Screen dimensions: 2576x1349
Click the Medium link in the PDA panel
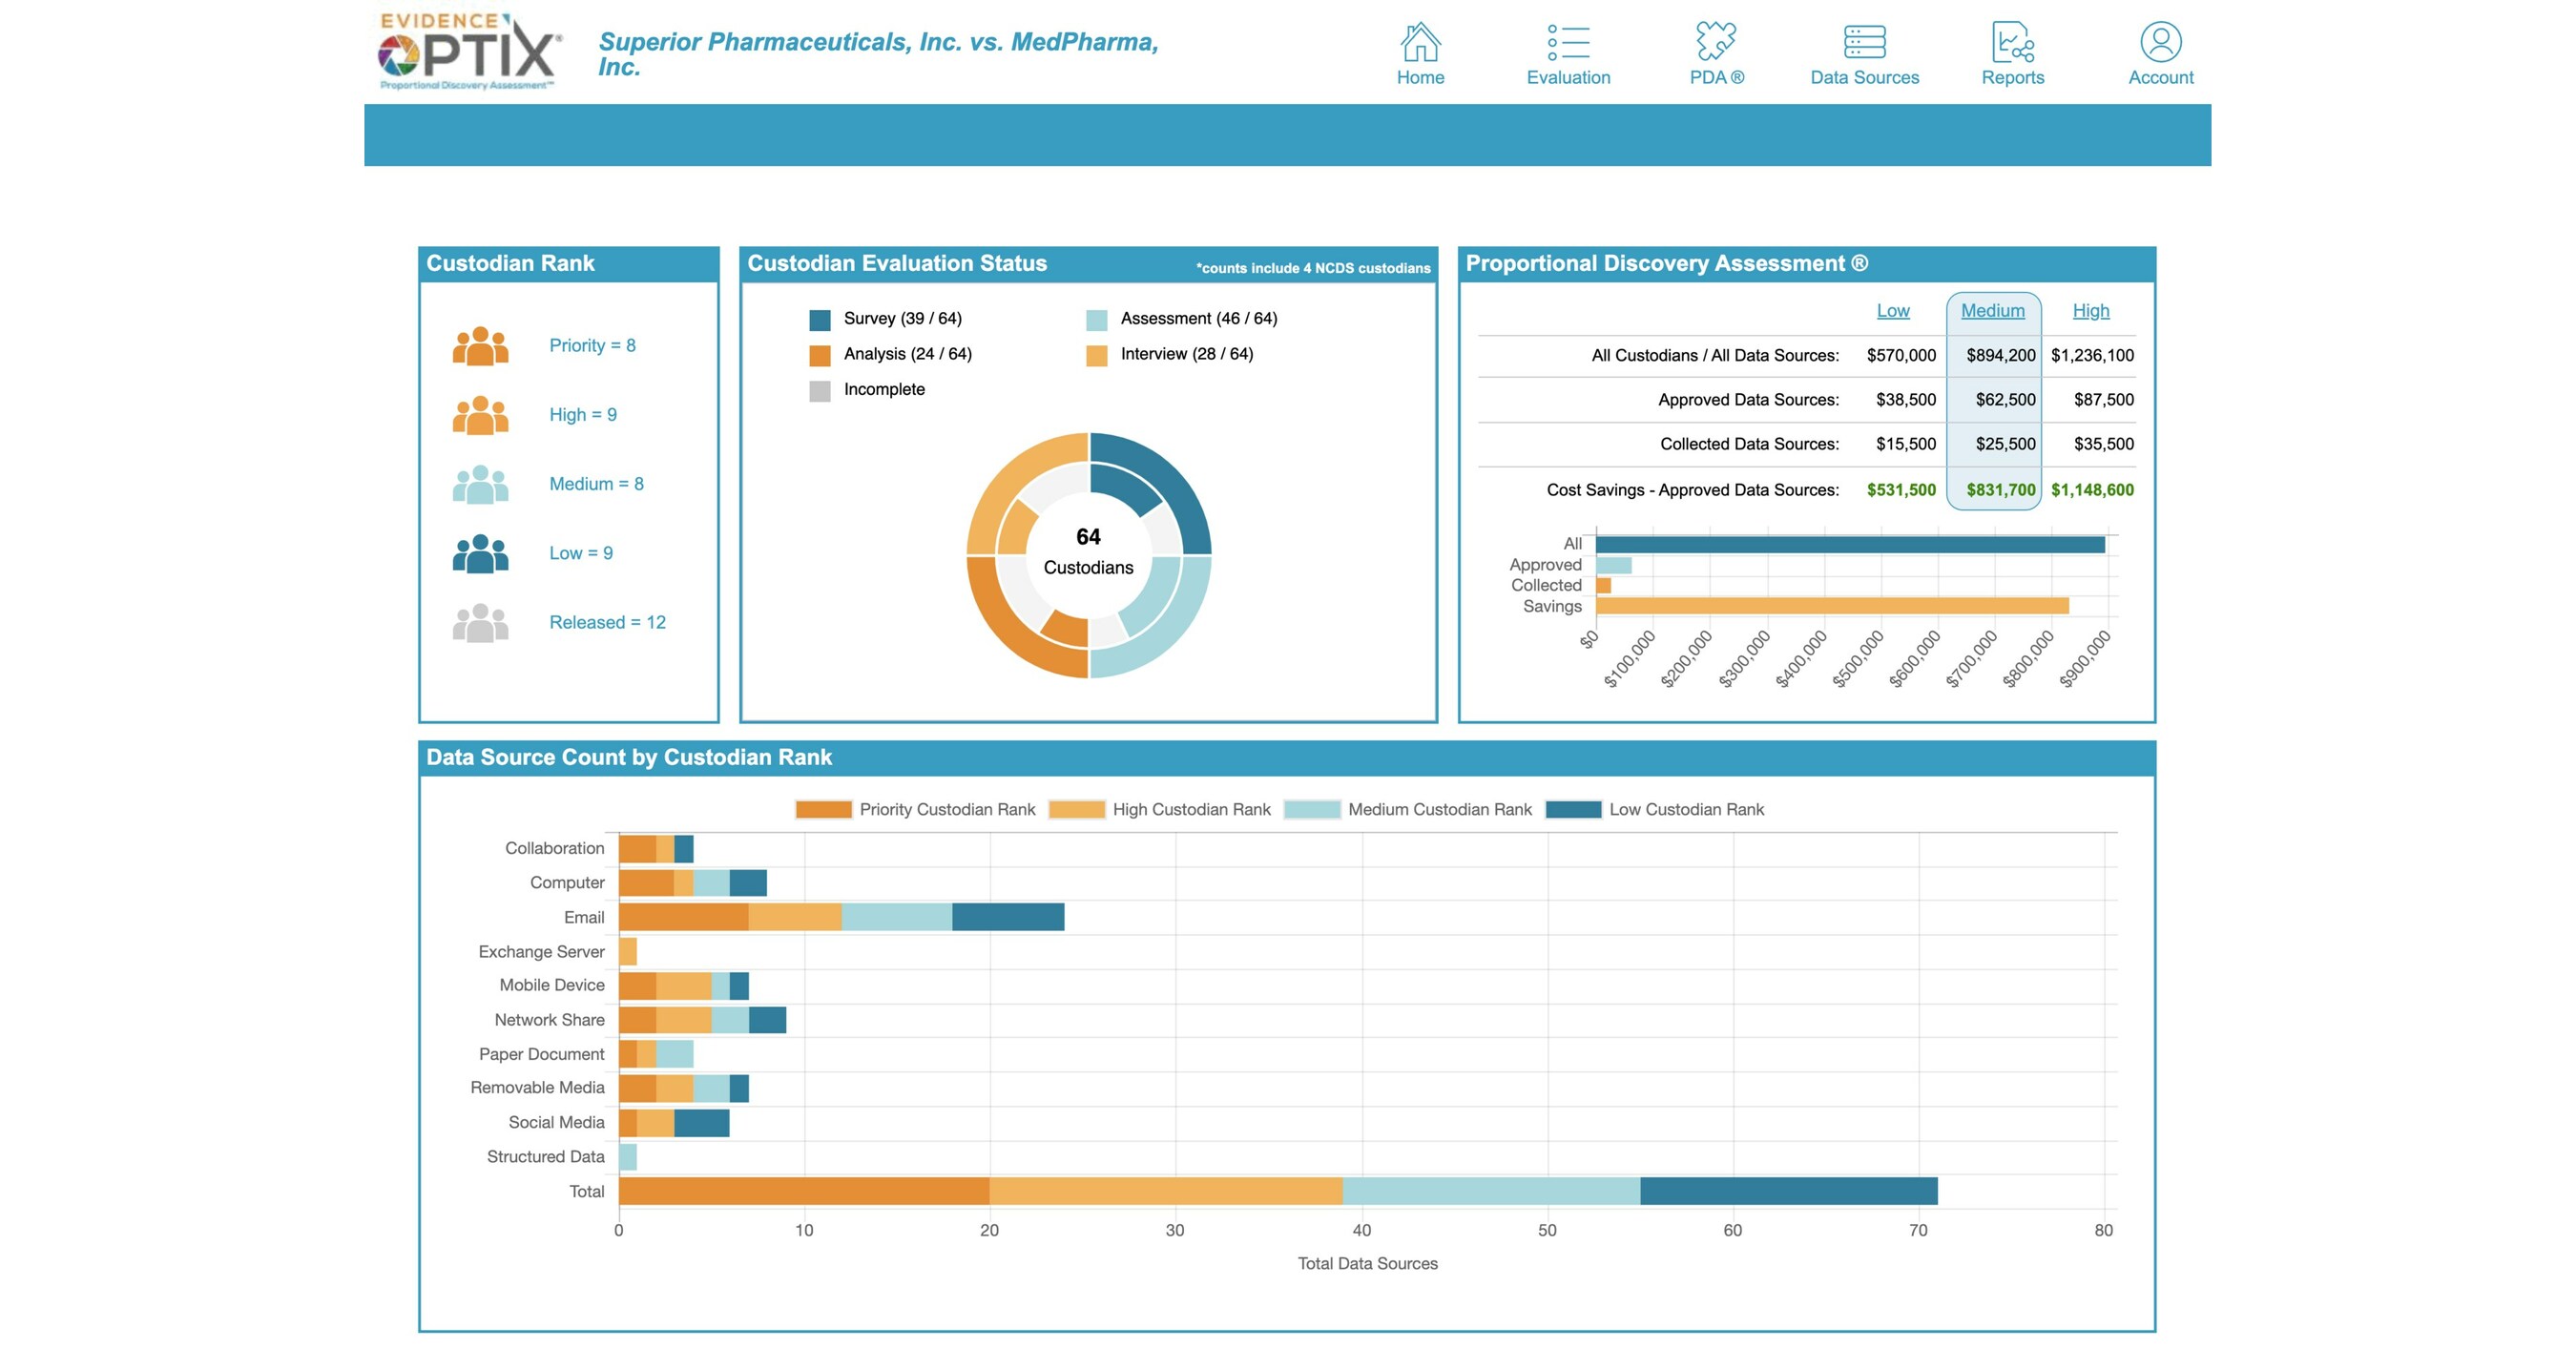click(x=1992, y=310)
